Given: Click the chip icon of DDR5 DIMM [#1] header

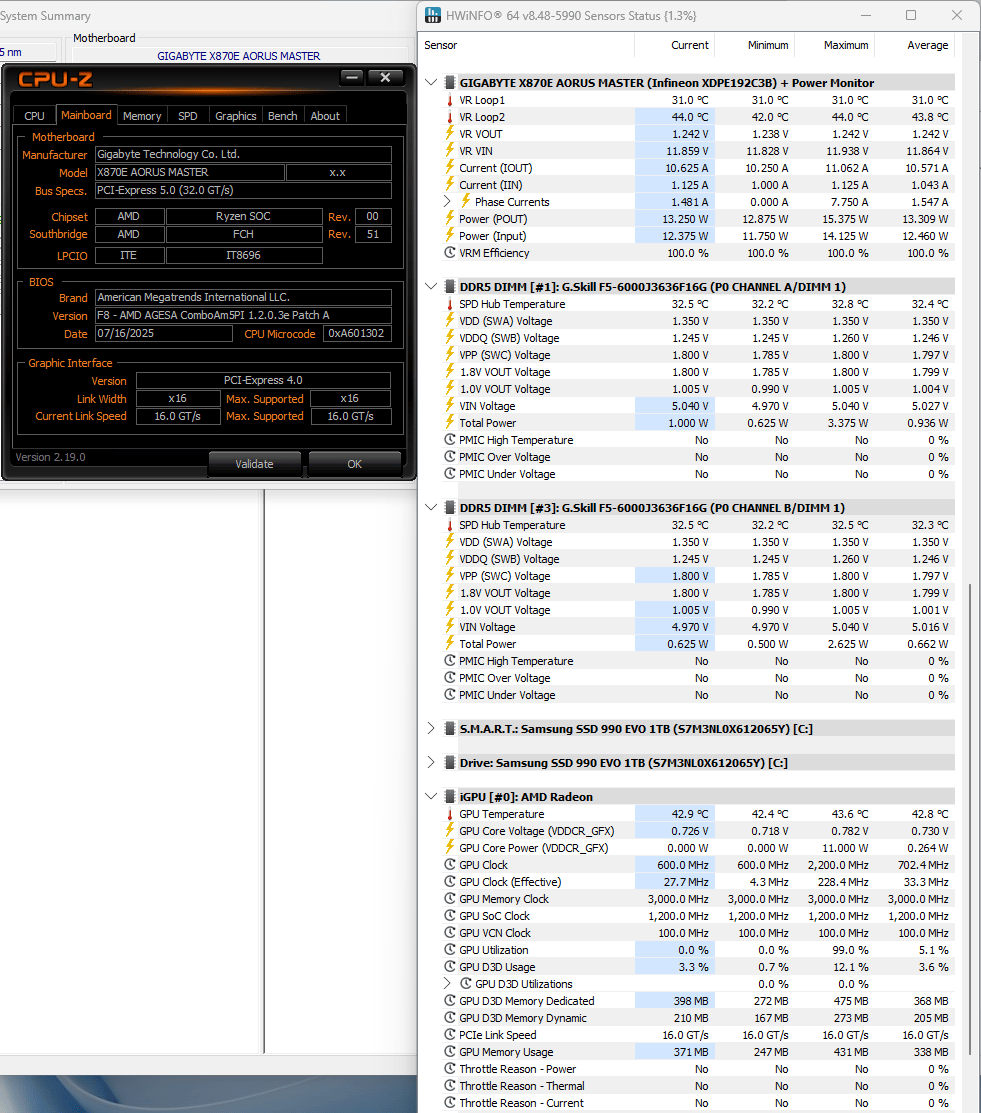Looking at the screenshot, I should [449, 287].
